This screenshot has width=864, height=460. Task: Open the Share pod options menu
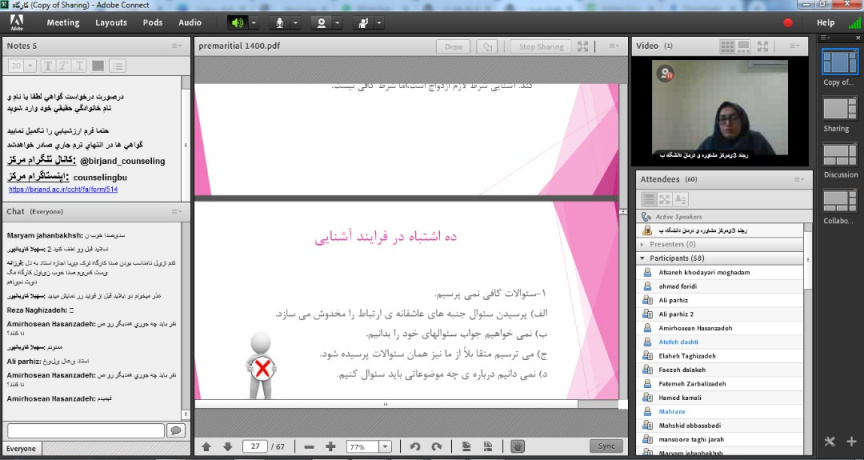[x=614, y=46]
